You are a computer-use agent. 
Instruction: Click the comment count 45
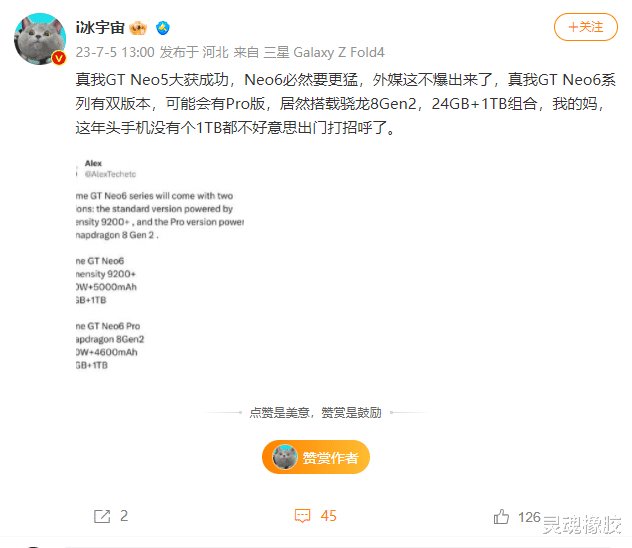pos(328,516)
